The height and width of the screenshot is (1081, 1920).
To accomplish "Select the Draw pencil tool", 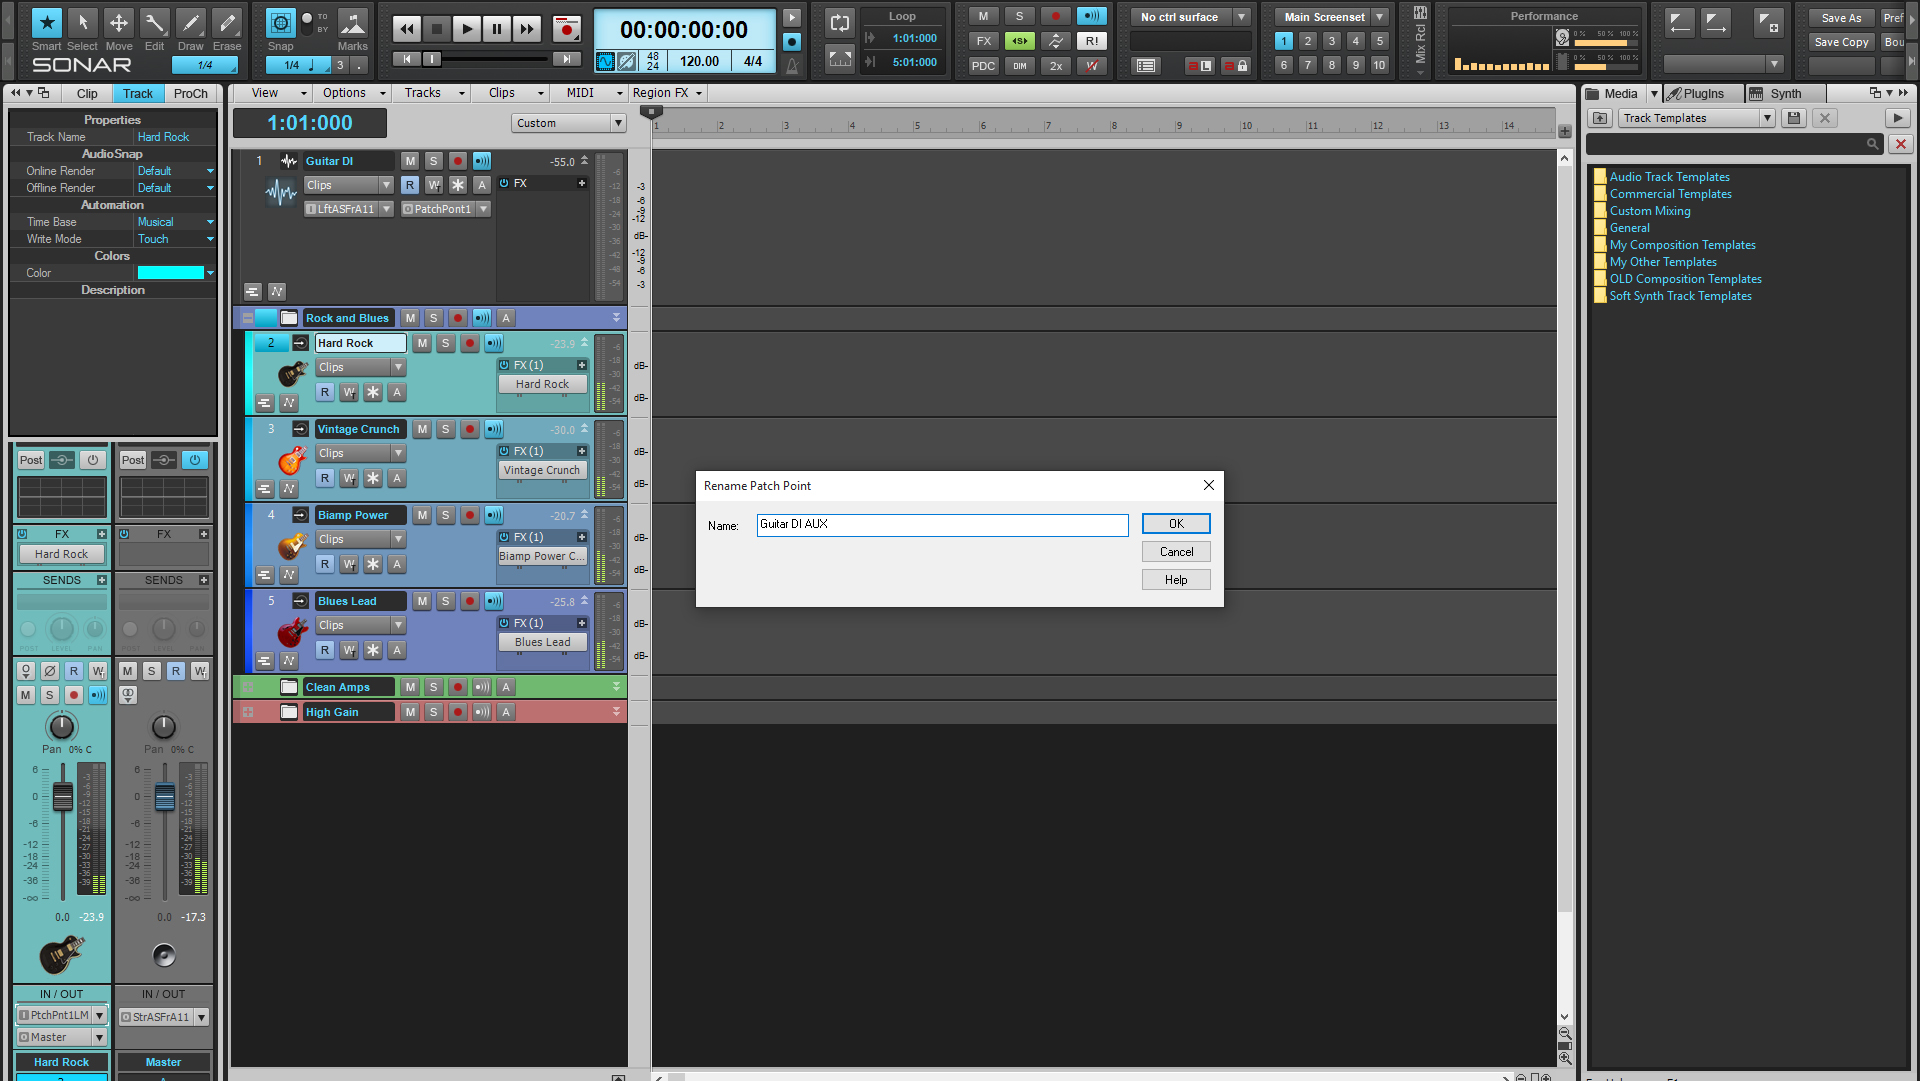I will click(190, 23).
